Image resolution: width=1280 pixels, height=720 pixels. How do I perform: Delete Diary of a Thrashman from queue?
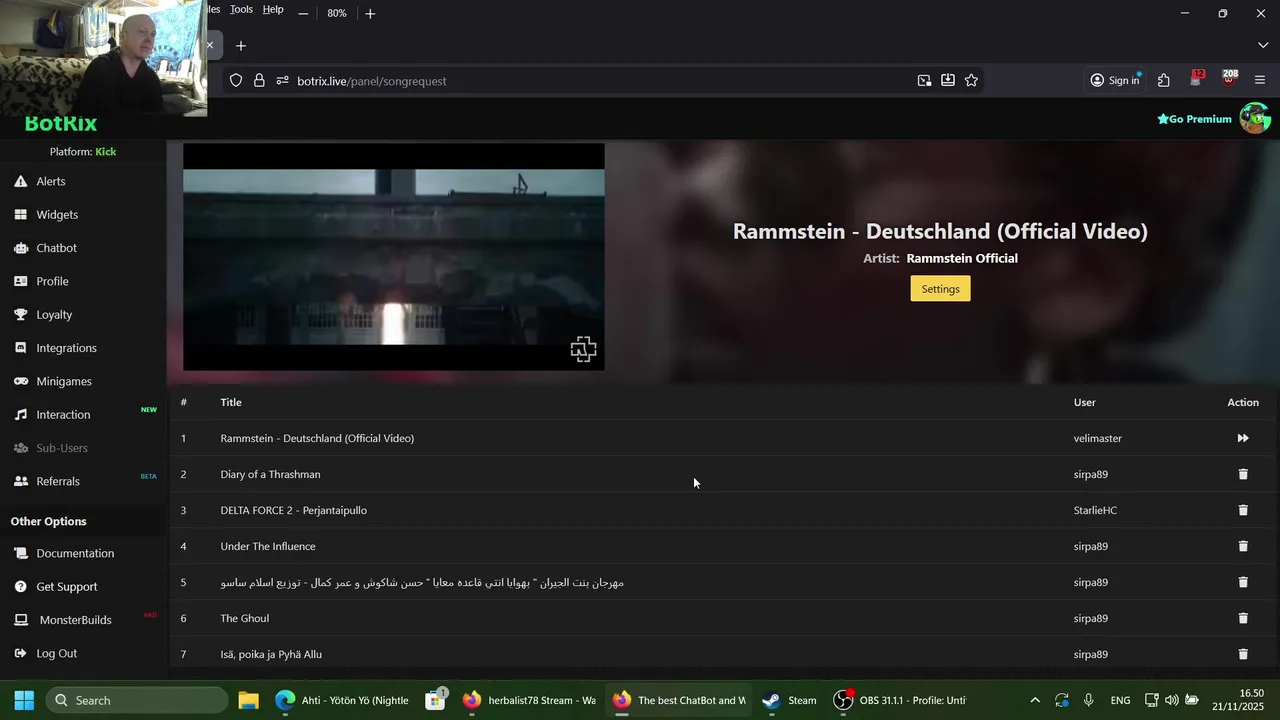[x=1243, y=474]
